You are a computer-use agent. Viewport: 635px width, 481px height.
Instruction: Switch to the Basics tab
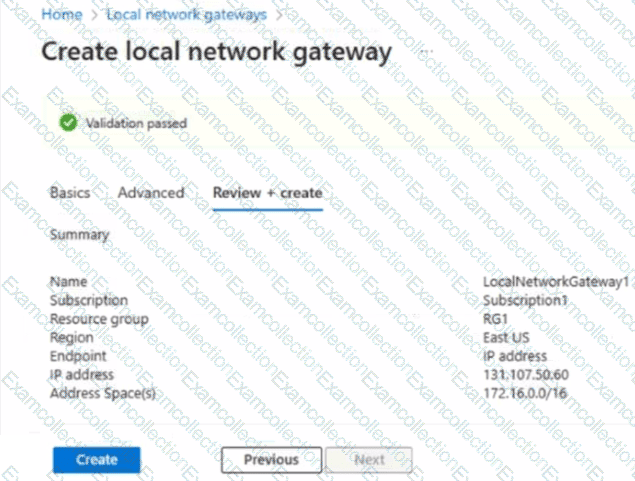point(70,192)
